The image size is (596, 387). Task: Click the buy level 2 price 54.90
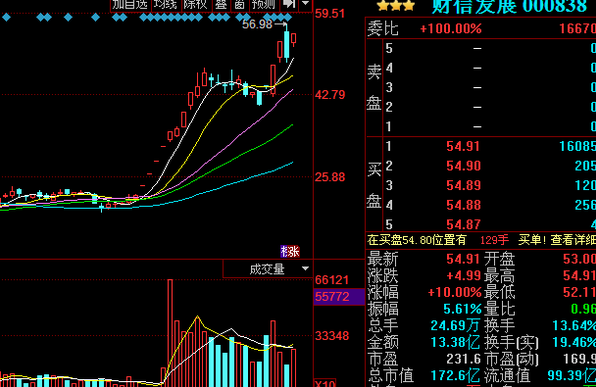click(x=463, y=166)
